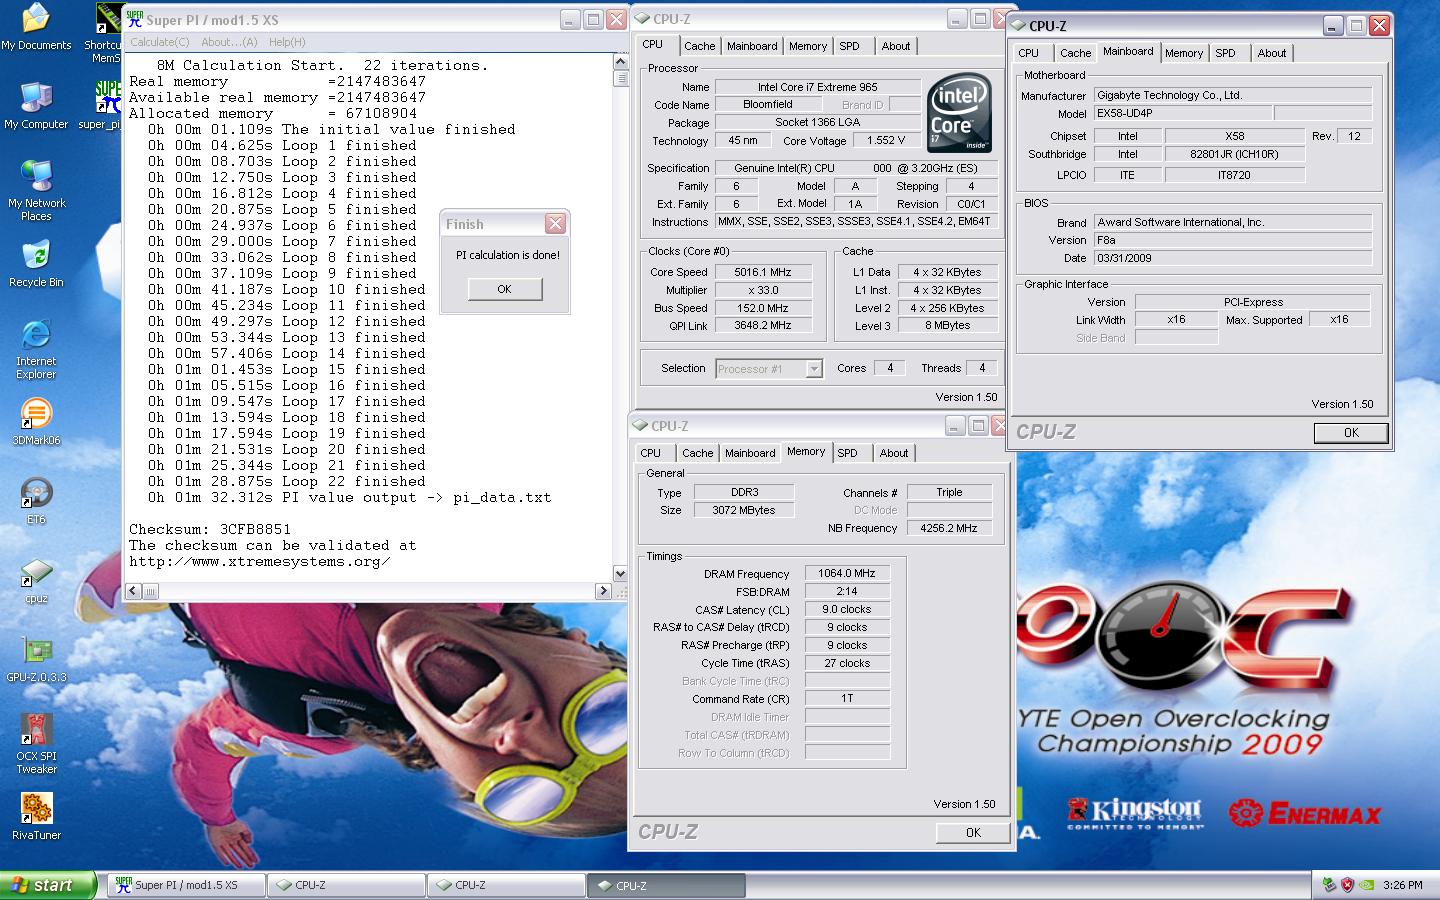The width and height of the screenshot is (1440, 900).
Task: Open About tab in CPU window
Action: 896,46
